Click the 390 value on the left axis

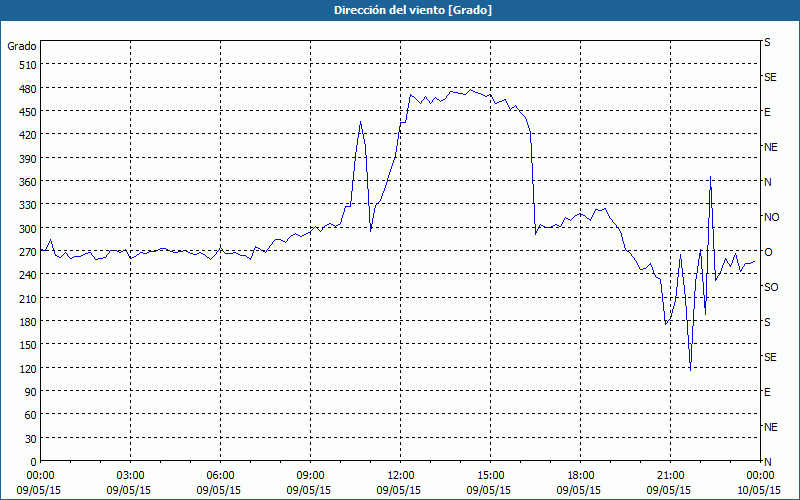point(28,159)
